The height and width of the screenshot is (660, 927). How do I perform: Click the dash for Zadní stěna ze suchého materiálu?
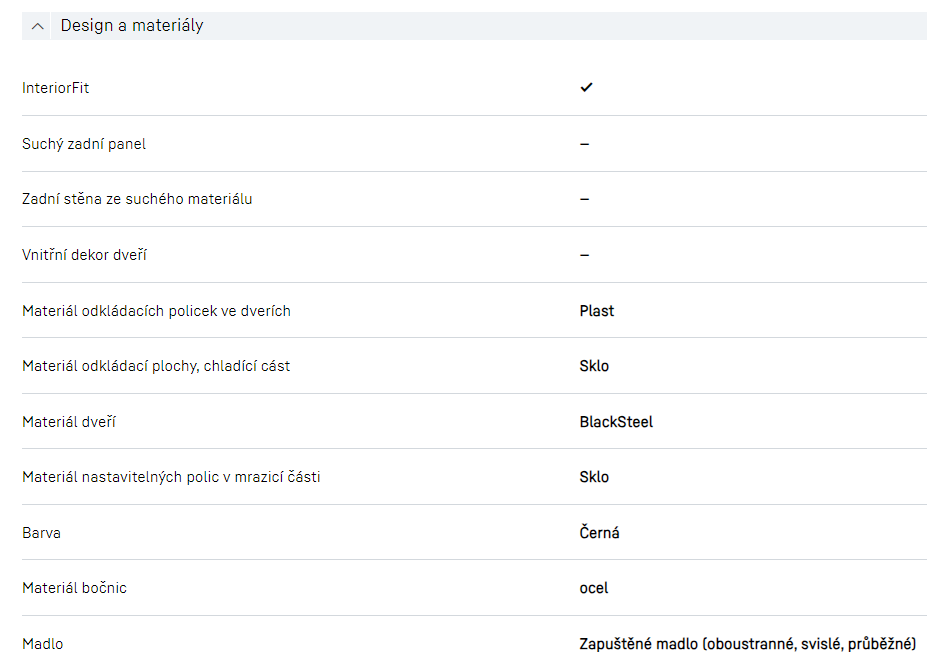point(584,199)
